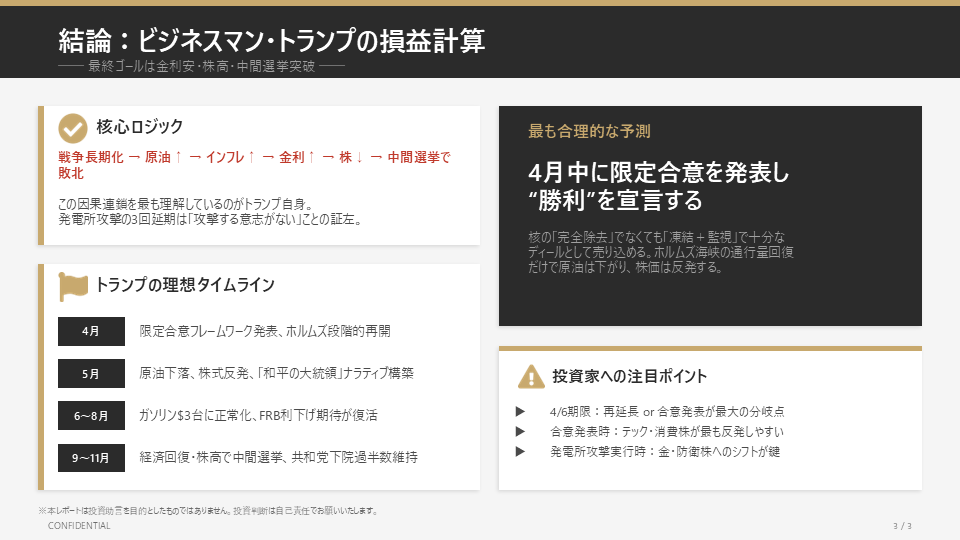960x540 pixels.
Task: Select the 9〜11月 timeline label box
Action: (x=91, y=457)
